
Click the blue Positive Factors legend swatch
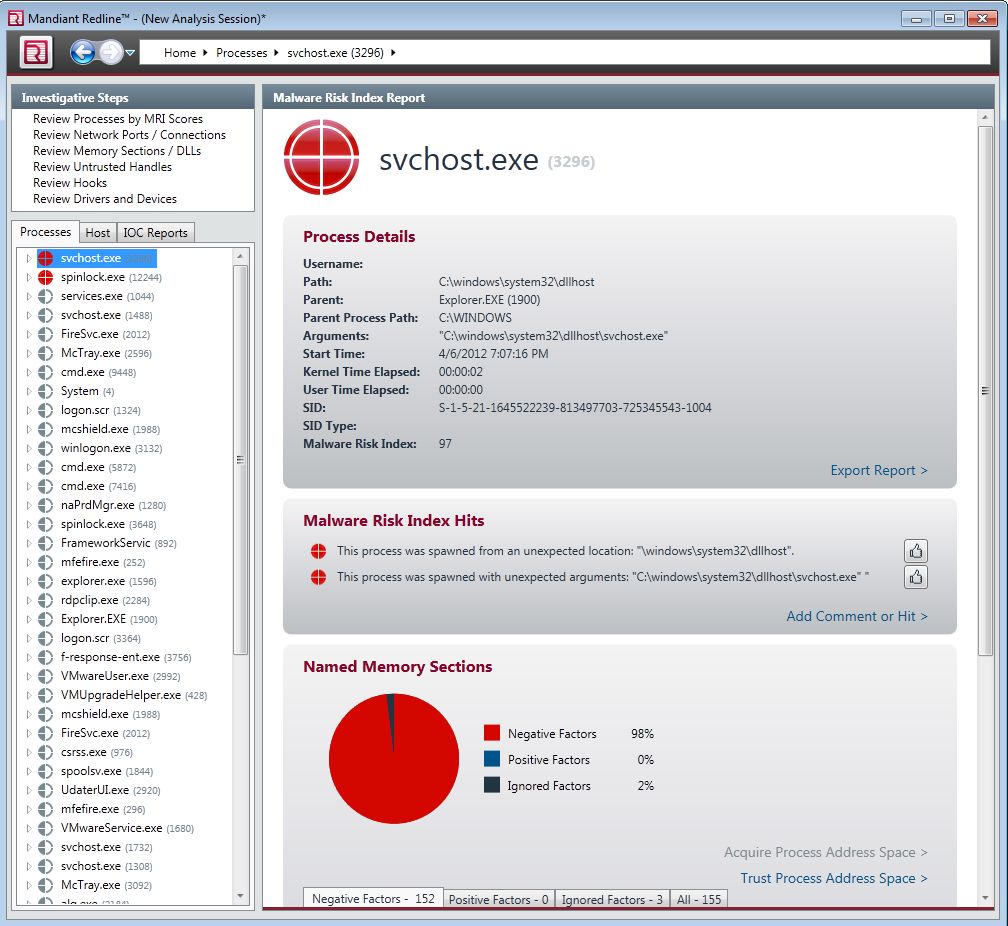[x=492, y=759]
